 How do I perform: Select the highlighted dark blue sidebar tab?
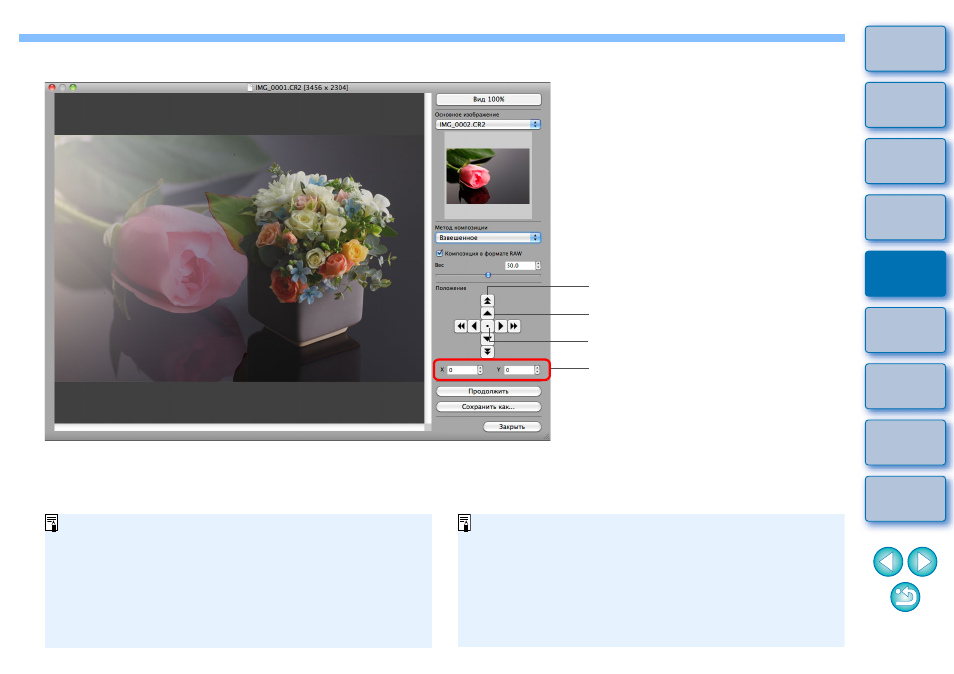tap(905, 274)
